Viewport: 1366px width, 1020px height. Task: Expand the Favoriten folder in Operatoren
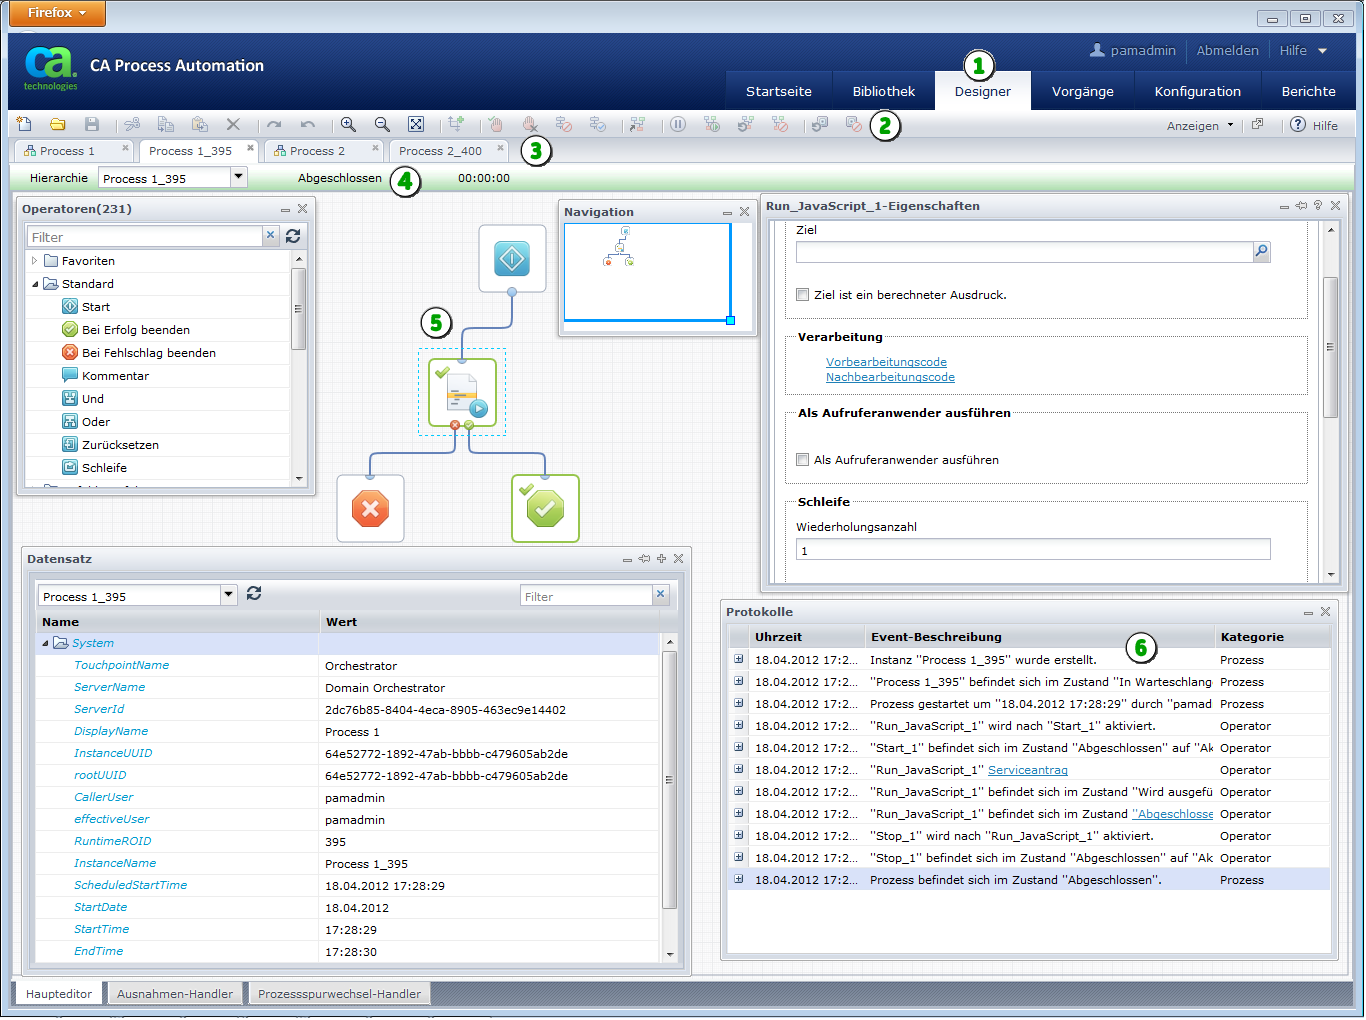(35, 261)
